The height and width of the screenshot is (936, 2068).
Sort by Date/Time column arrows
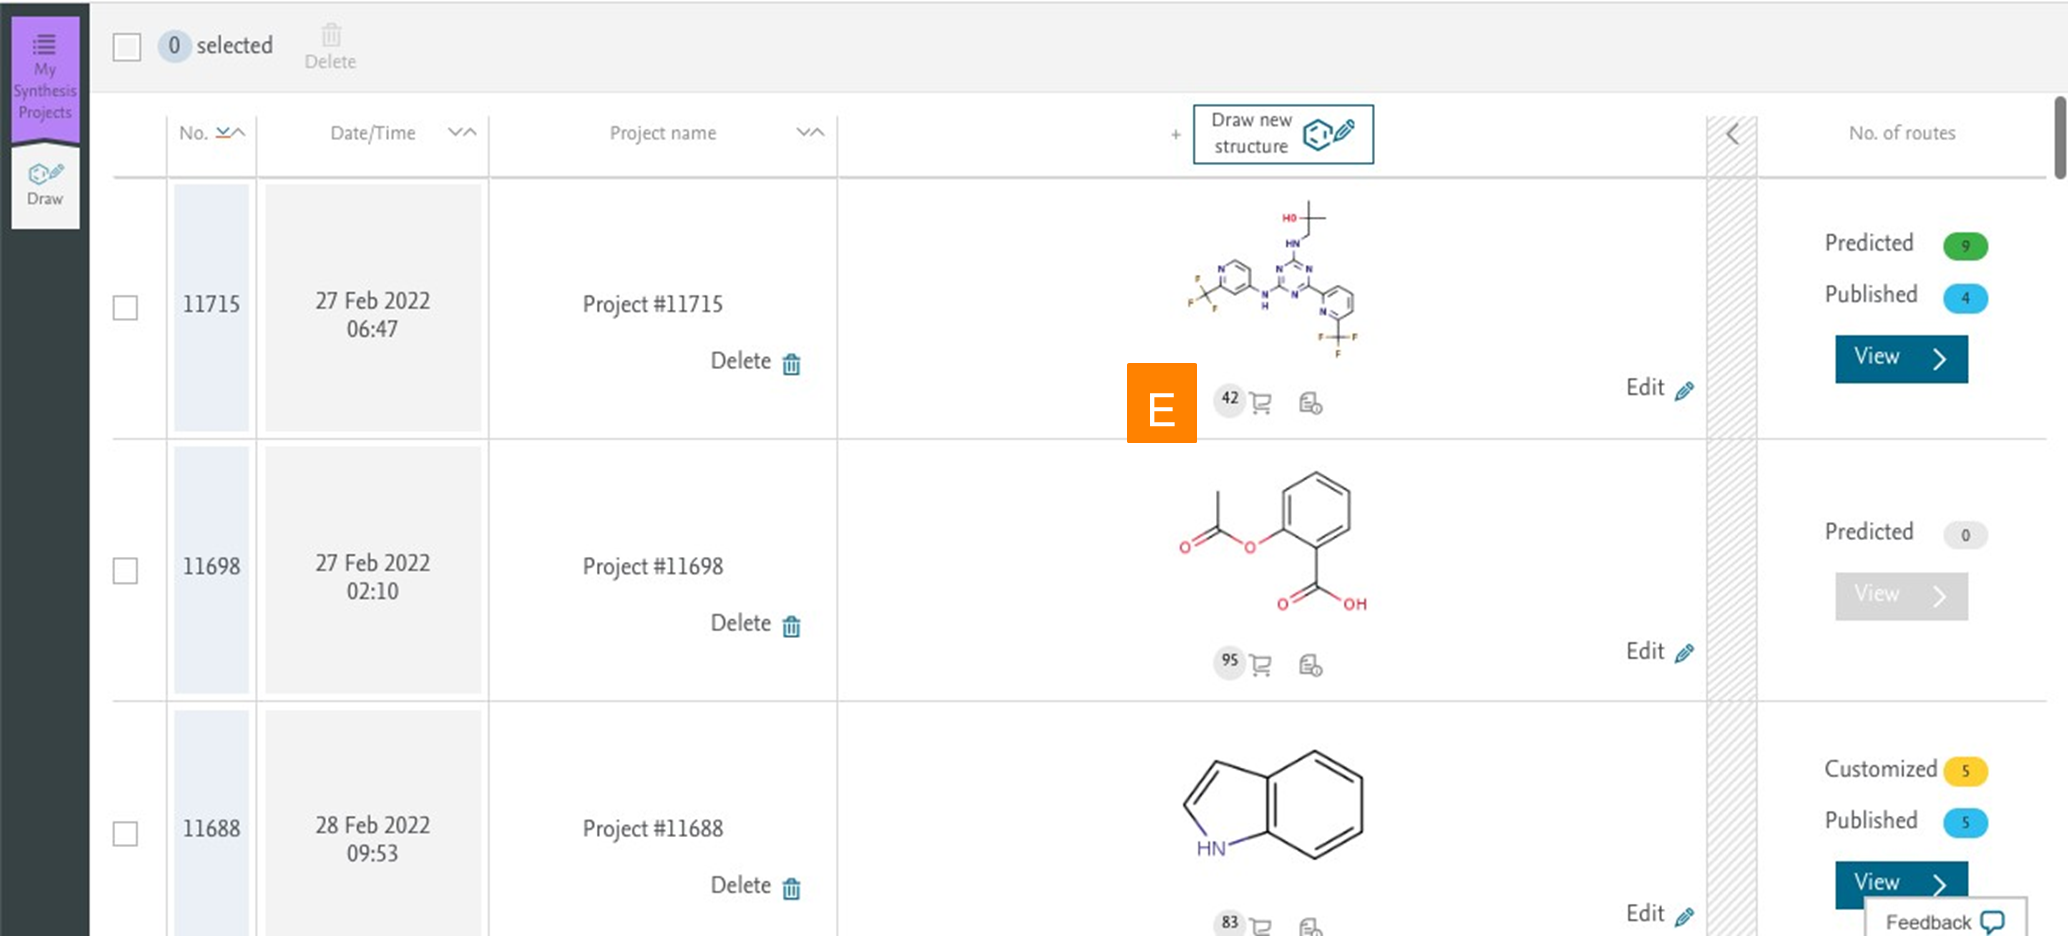(462, 133)
